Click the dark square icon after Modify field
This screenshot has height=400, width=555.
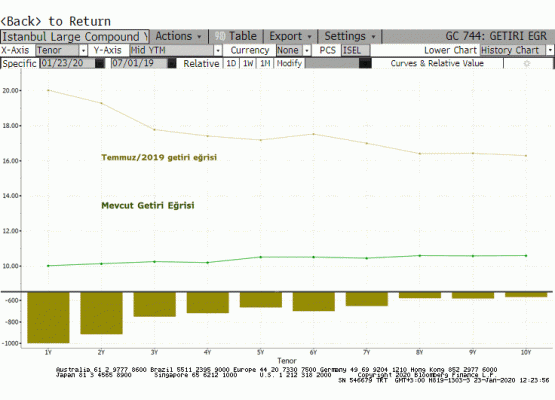tap(365, 63)
